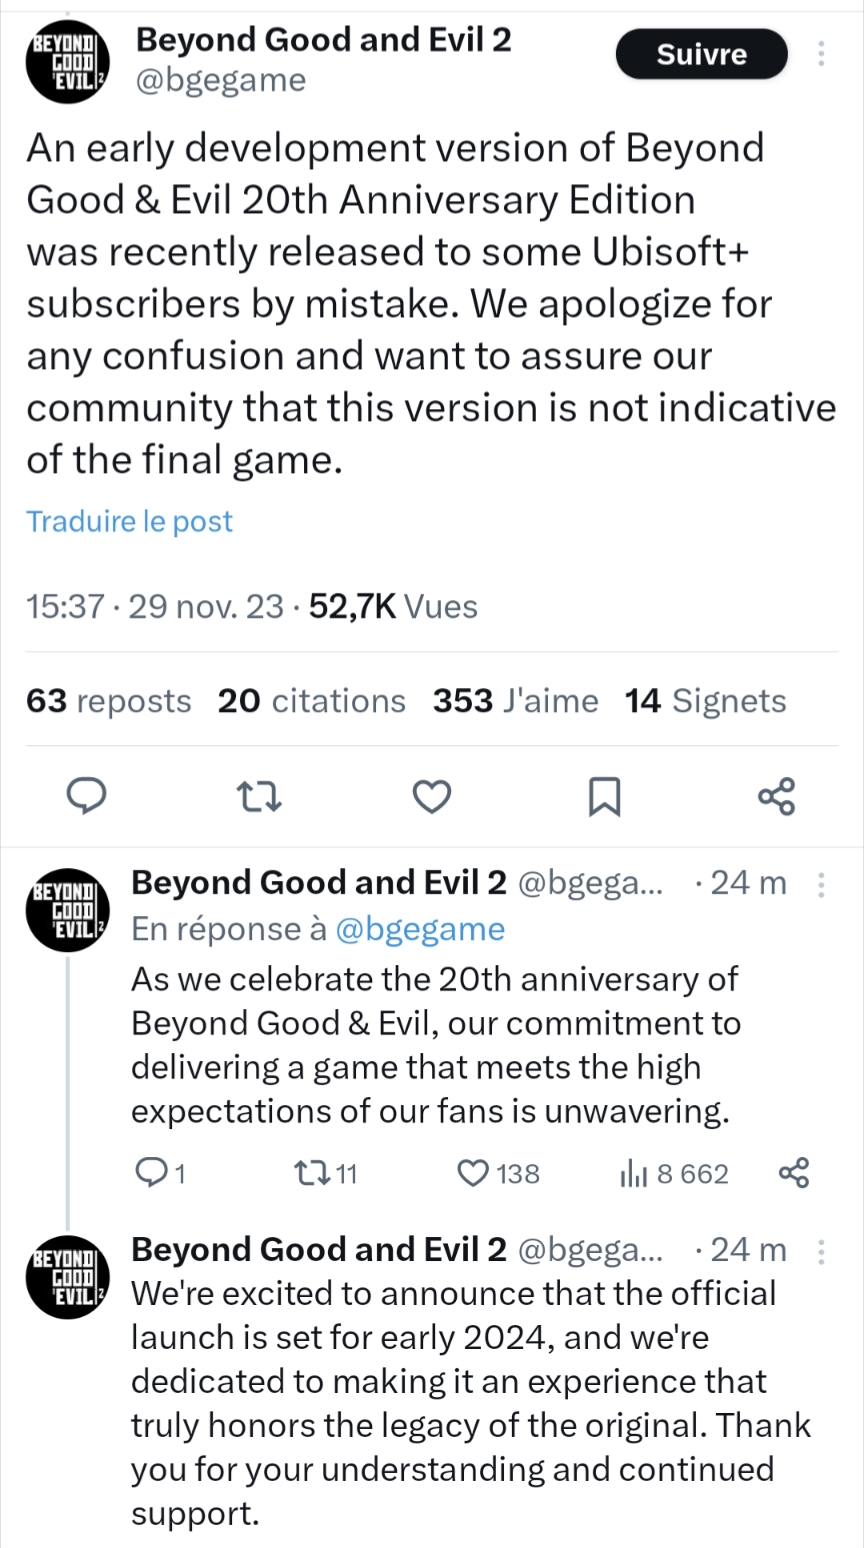Repost the main announcement post
The height and width of the screenshot is (1548, 864).
(x=260, y=796)
